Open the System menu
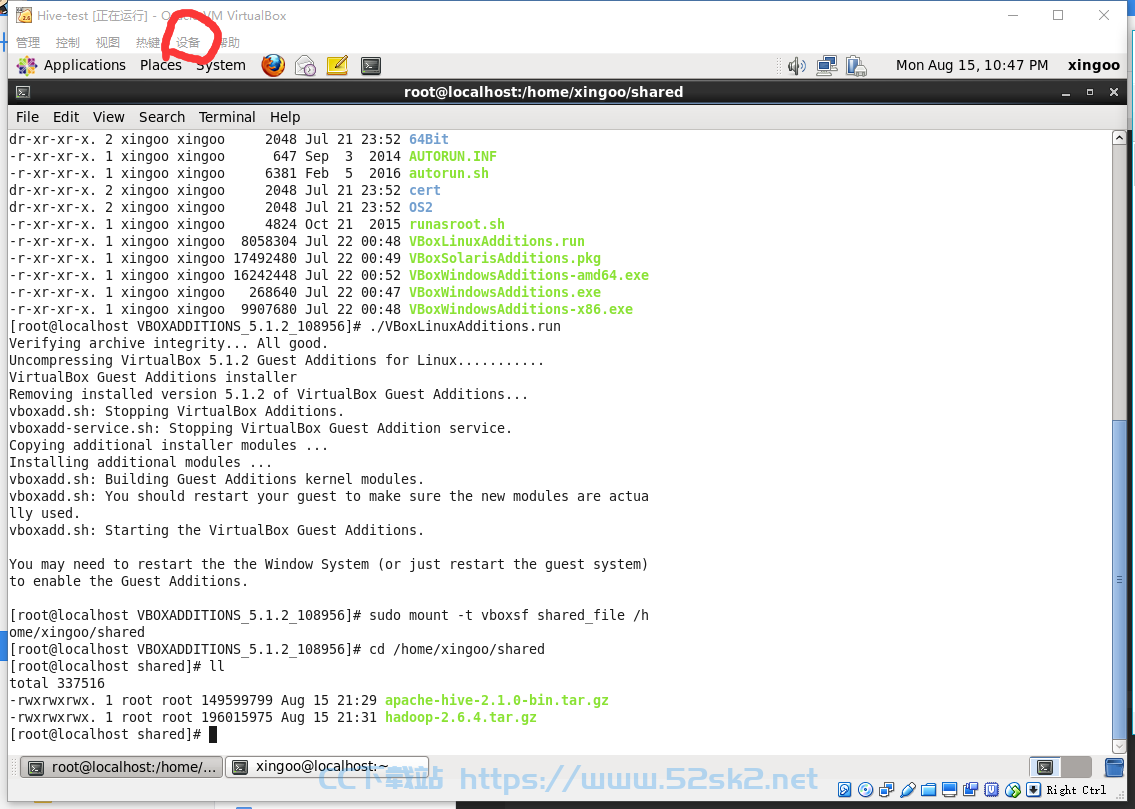The width and height of the screenshot is (1135, 809). coord(221,65)
